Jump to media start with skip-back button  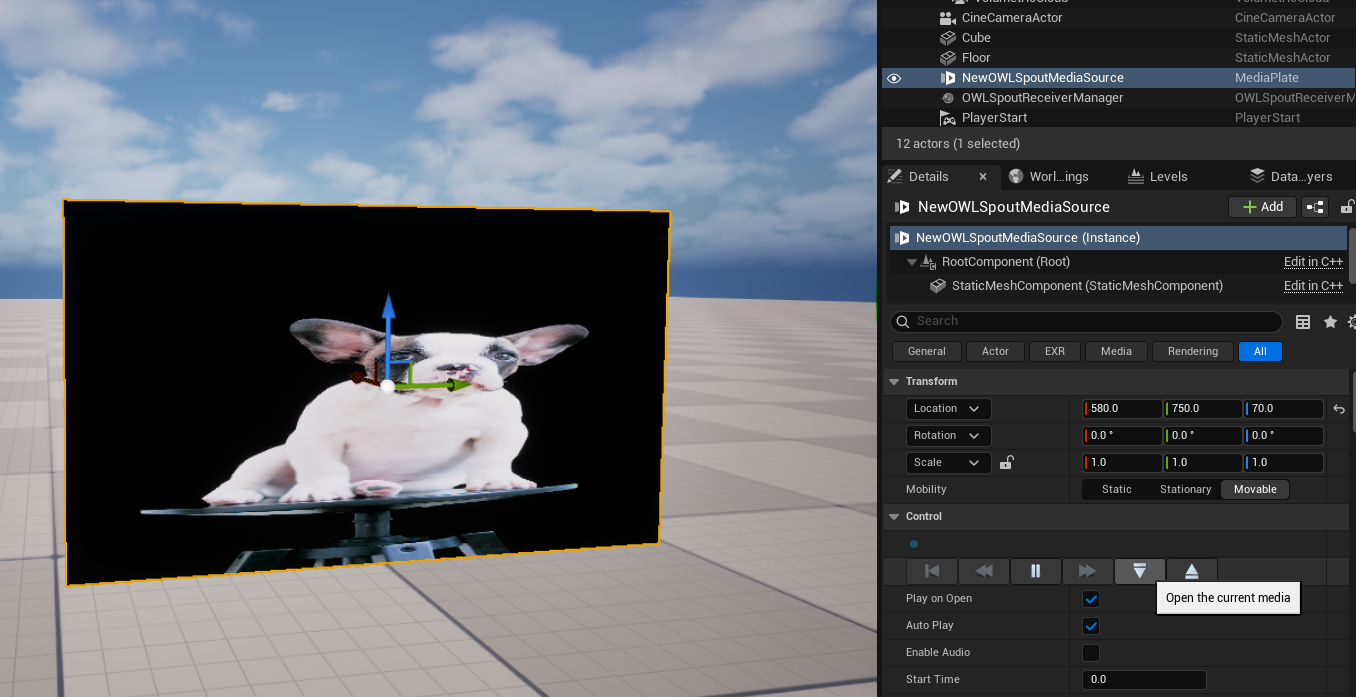coord(932,571)
